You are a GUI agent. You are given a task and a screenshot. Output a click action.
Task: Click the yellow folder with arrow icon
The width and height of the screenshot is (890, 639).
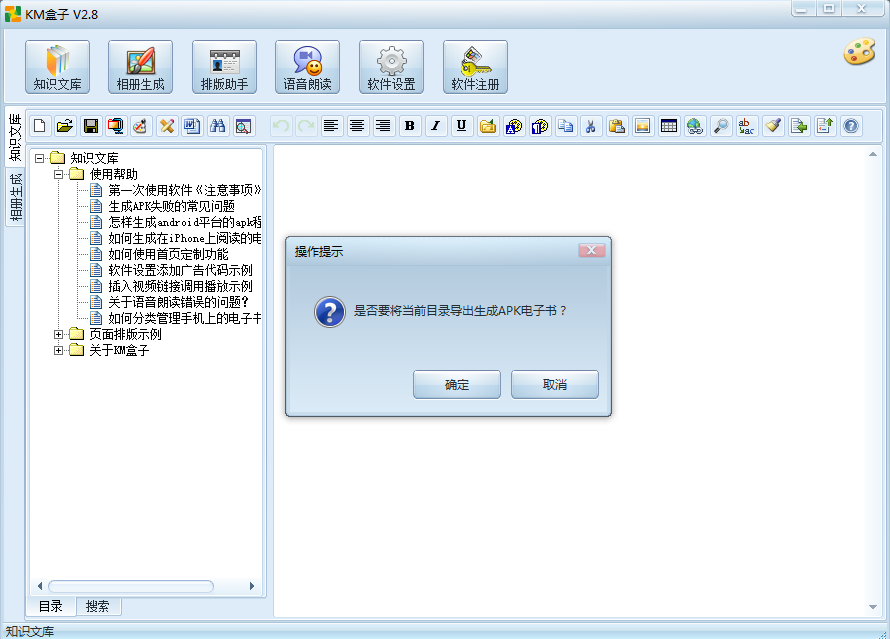[488, 126]
